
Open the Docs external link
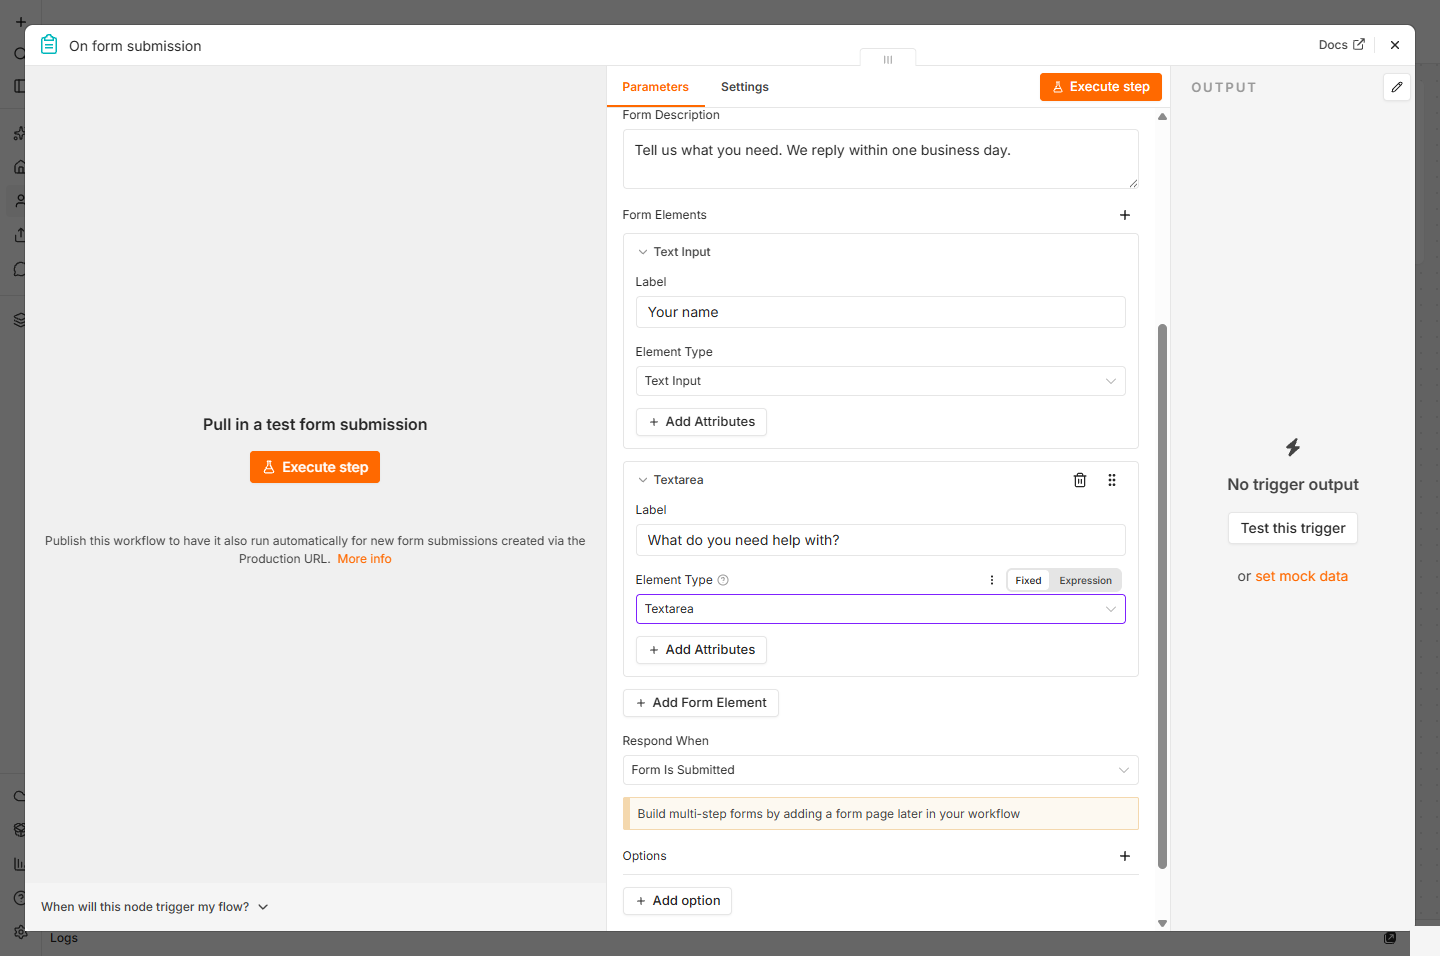pos(1341,45)
